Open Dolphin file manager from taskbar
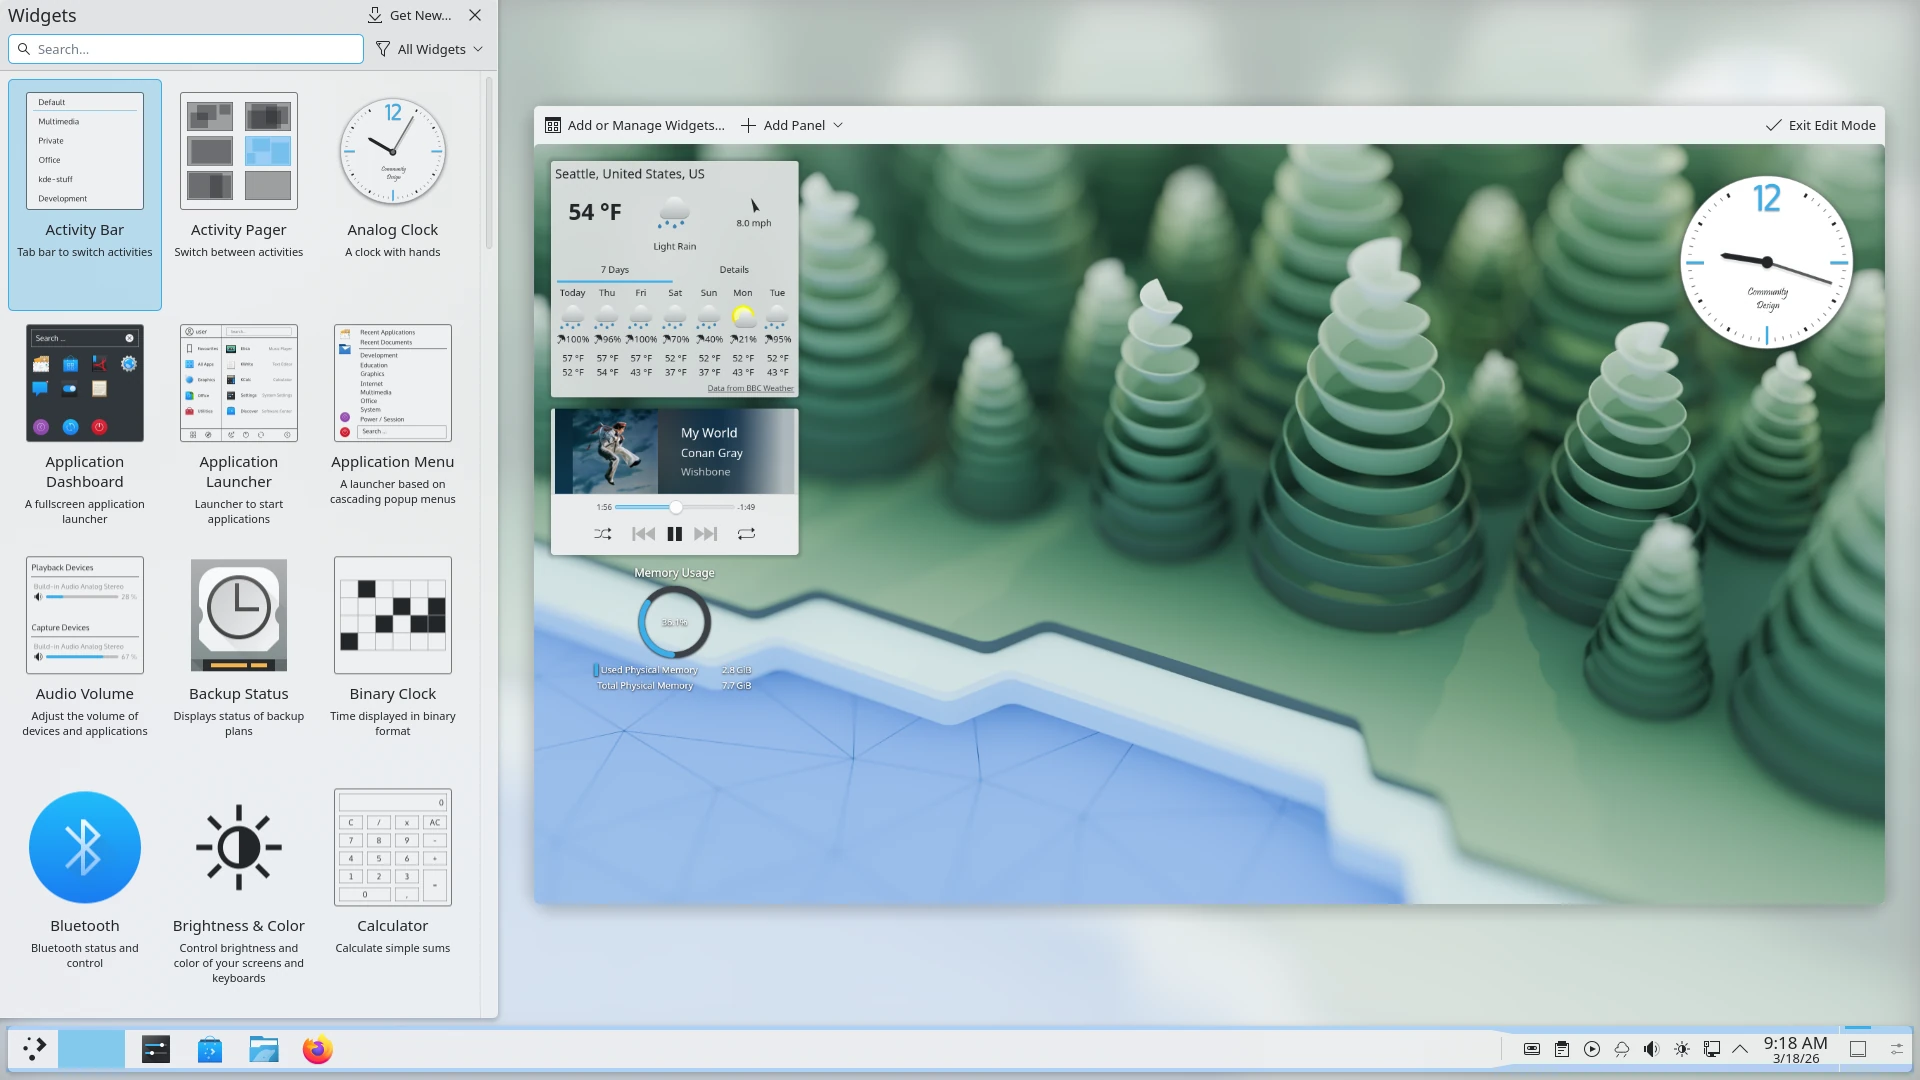The image size is (1920, 1080). tap(264, 1049)
